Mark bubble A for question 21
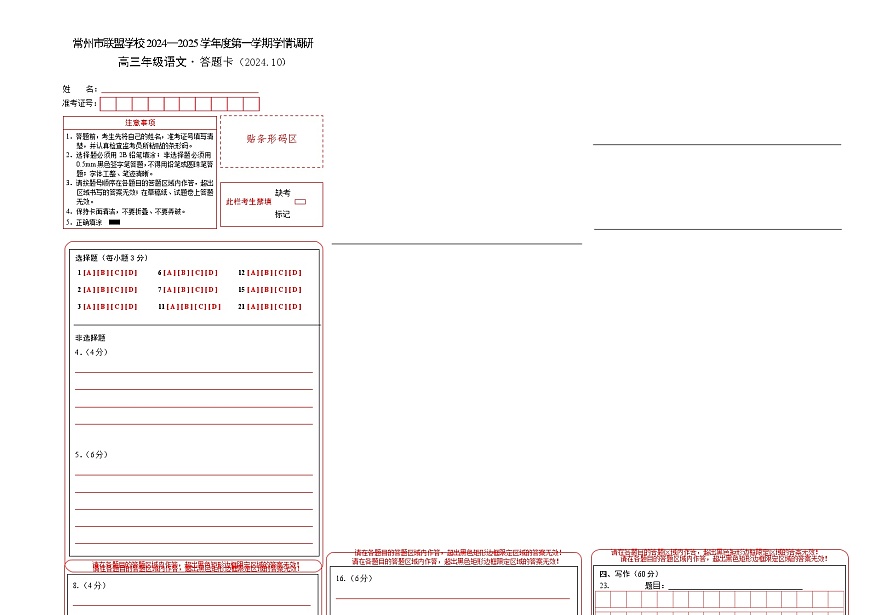 tap(252, 307)
